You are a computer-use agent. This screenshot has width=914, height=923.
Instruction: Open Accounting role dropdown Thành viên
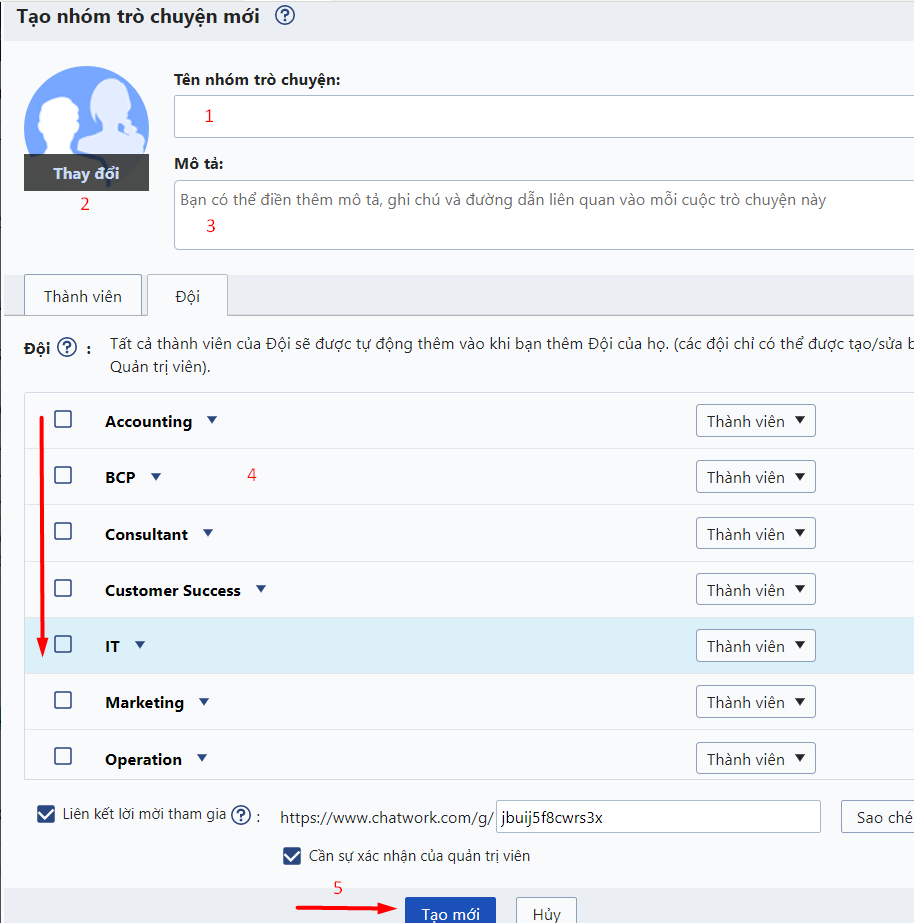click(756, 421)
